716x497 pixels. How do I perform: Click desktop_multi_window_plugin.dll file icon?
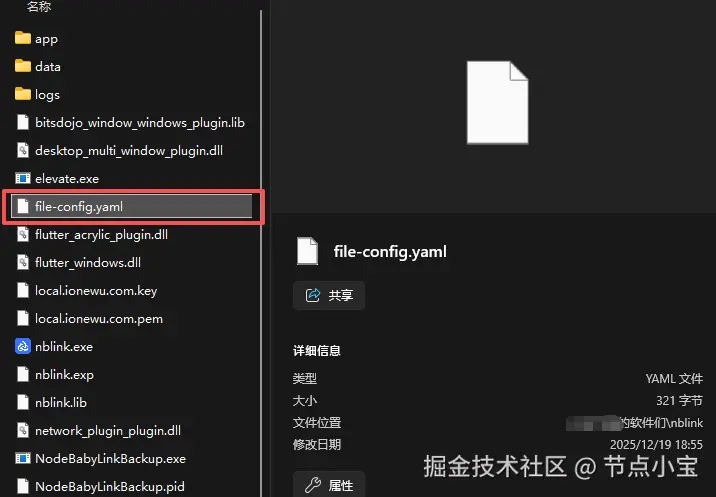pos(23,150)
